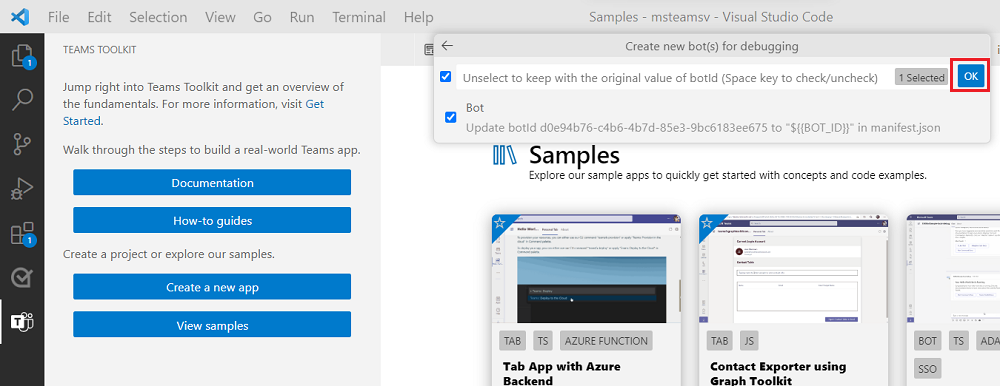Click the View samples button

coord(212,325)
